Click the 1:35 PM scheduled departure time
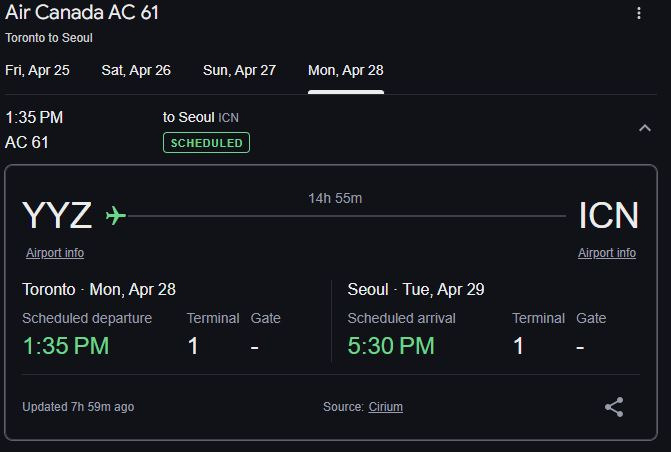Screen dimensions: 671x452 pos(66,346)
